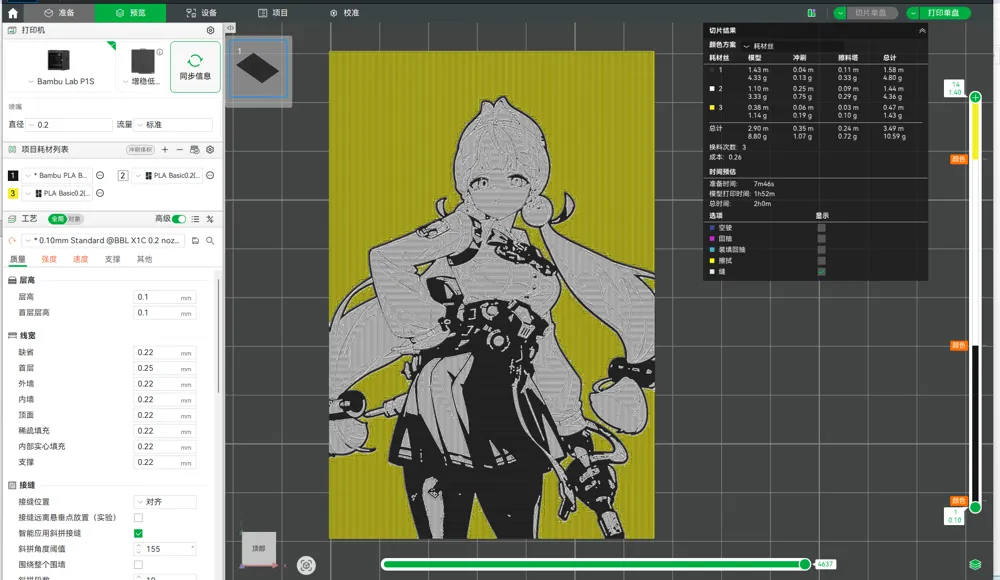Uncheck 智能应用斜拼接缝 checkbox

(x=138, y=533)
